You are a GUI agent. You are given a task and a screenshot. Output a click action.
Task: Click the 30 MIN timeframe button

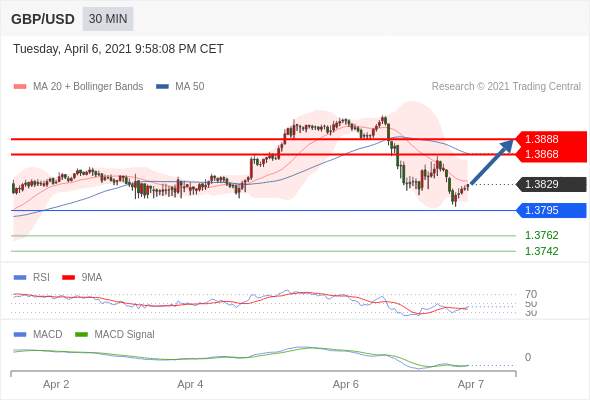coord(108,19)
